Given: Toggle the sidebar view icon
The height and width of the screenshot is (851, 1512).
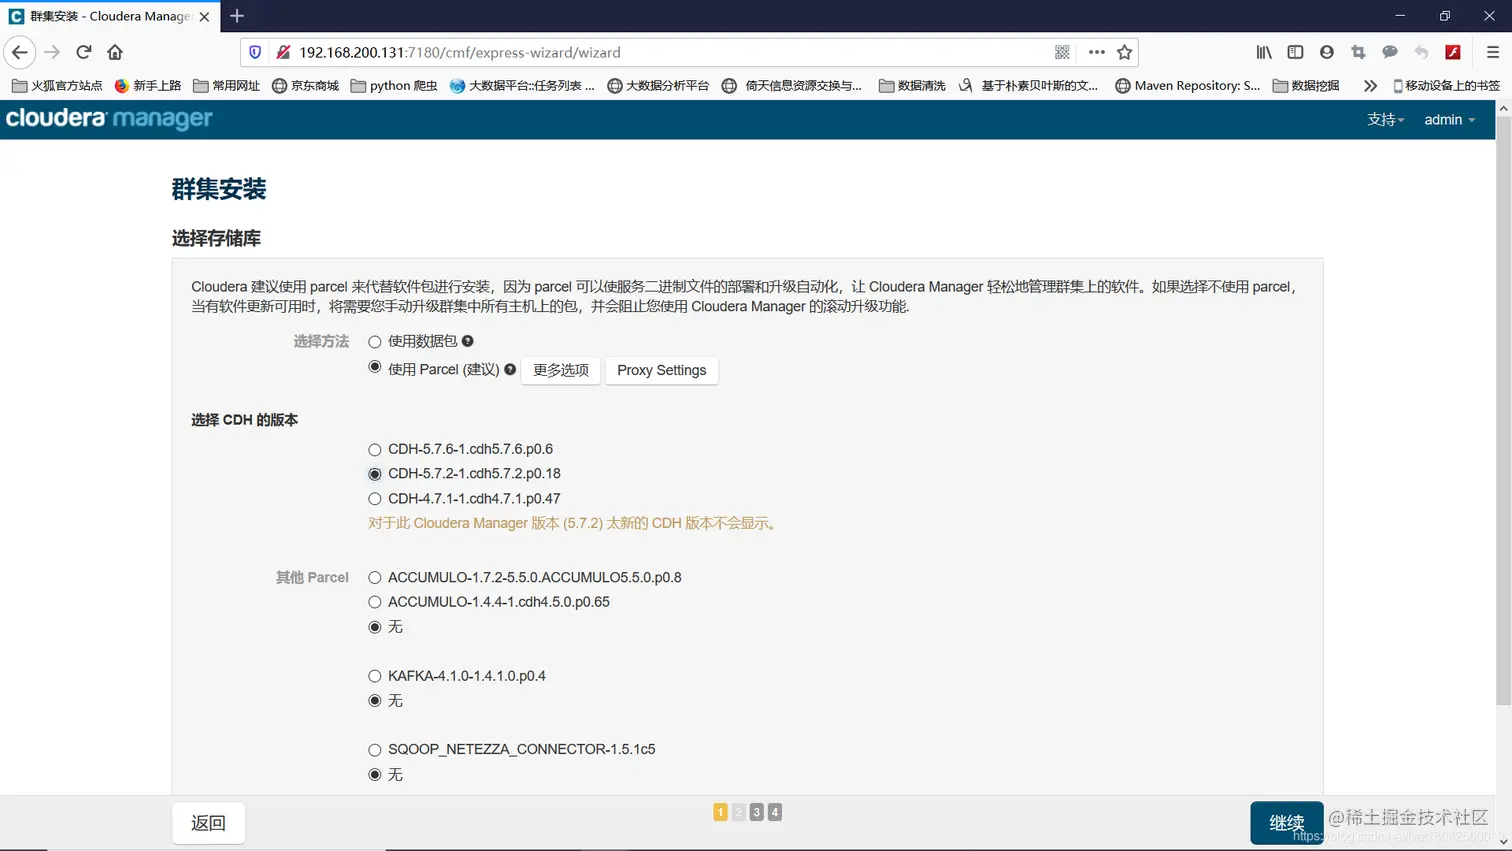Looking at the screenshot, I should (x=1295, y=52).
